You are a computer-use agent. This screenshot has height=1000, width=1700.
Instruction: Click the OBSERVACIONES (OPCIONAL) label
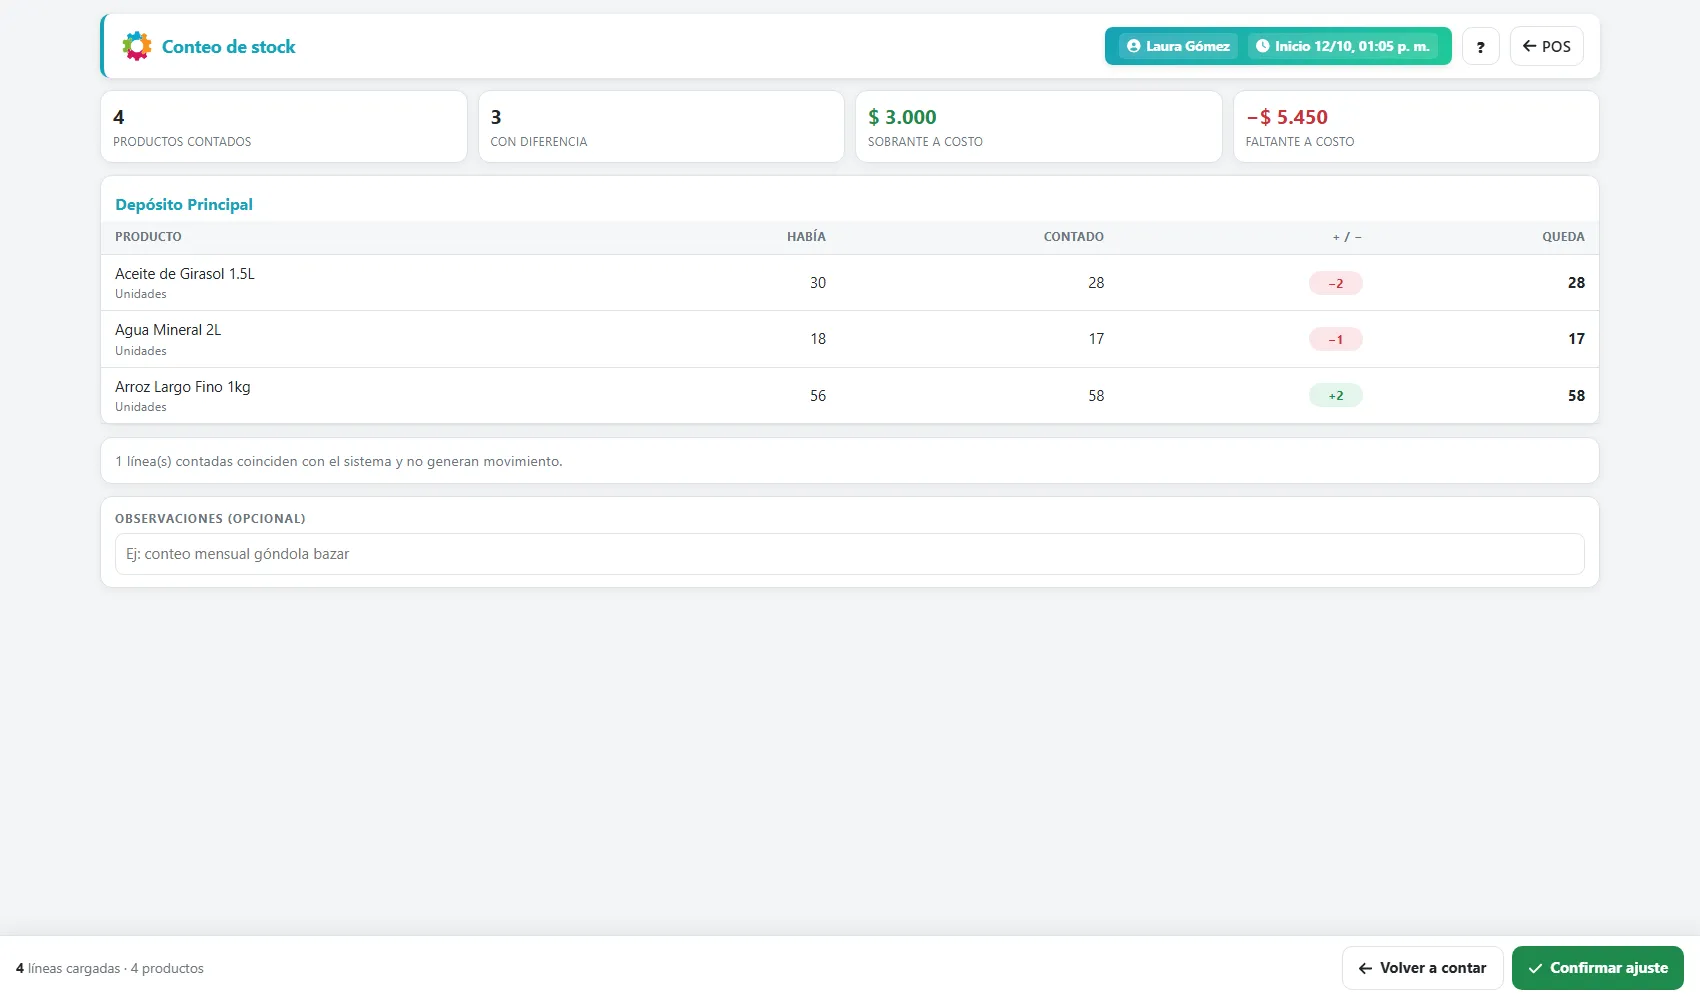[210, 519]
